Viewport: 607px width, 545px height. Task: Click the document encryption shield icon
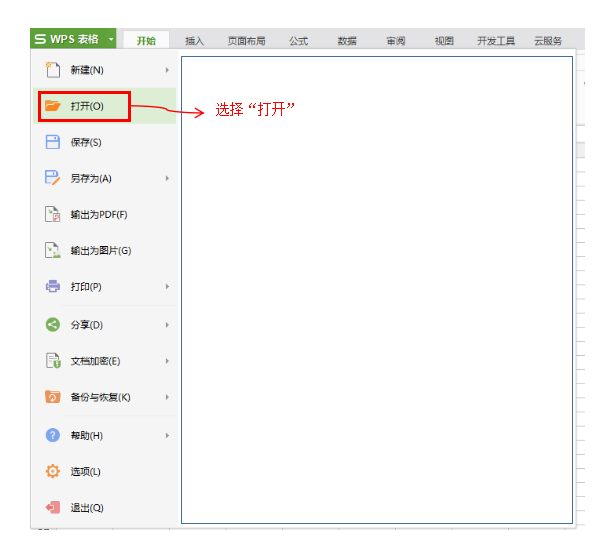[x=53, y=360]
